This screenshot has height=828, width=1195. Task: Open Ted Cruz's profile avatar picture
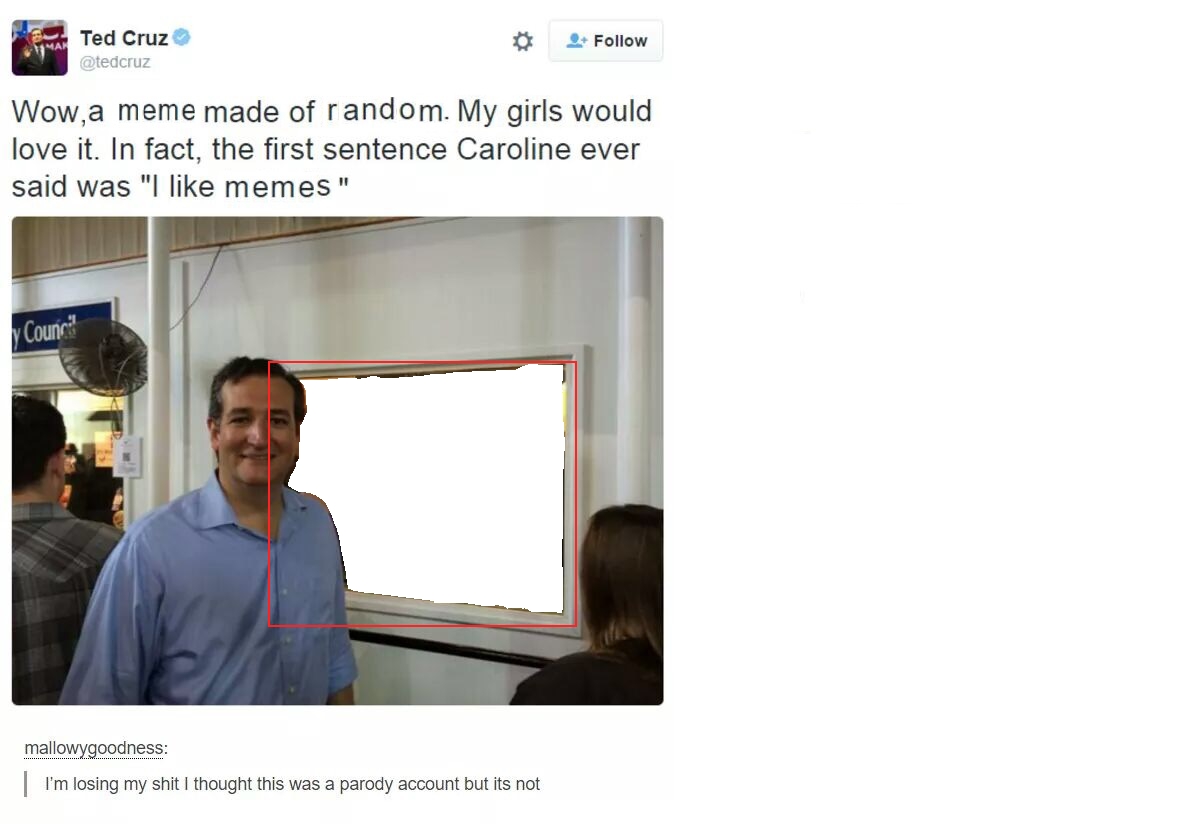click(x=40, y=47)
